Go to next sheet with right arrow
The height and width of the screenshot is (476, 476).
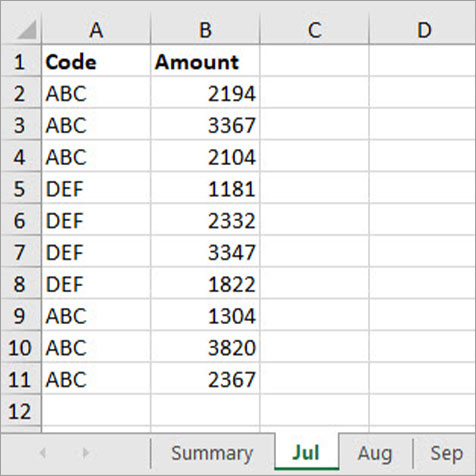point(86,453)
